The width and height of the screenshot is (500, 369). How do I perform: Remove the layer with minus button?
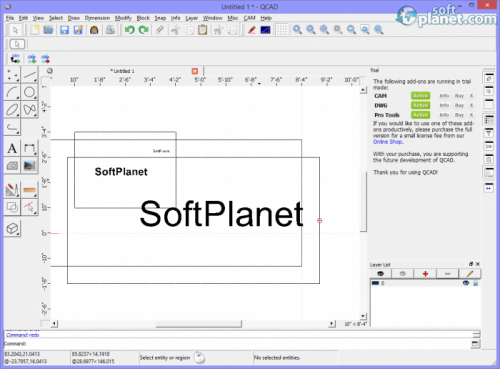pos(448,274)
